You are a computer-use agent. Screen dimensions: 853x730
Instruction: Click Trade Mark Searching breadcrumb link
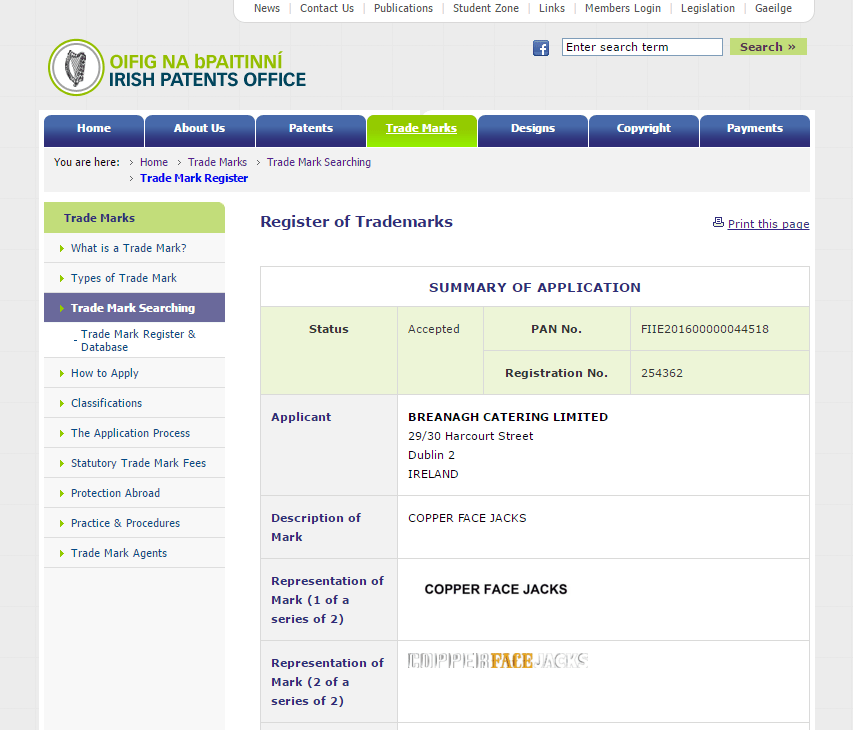(x=319, y=162)
